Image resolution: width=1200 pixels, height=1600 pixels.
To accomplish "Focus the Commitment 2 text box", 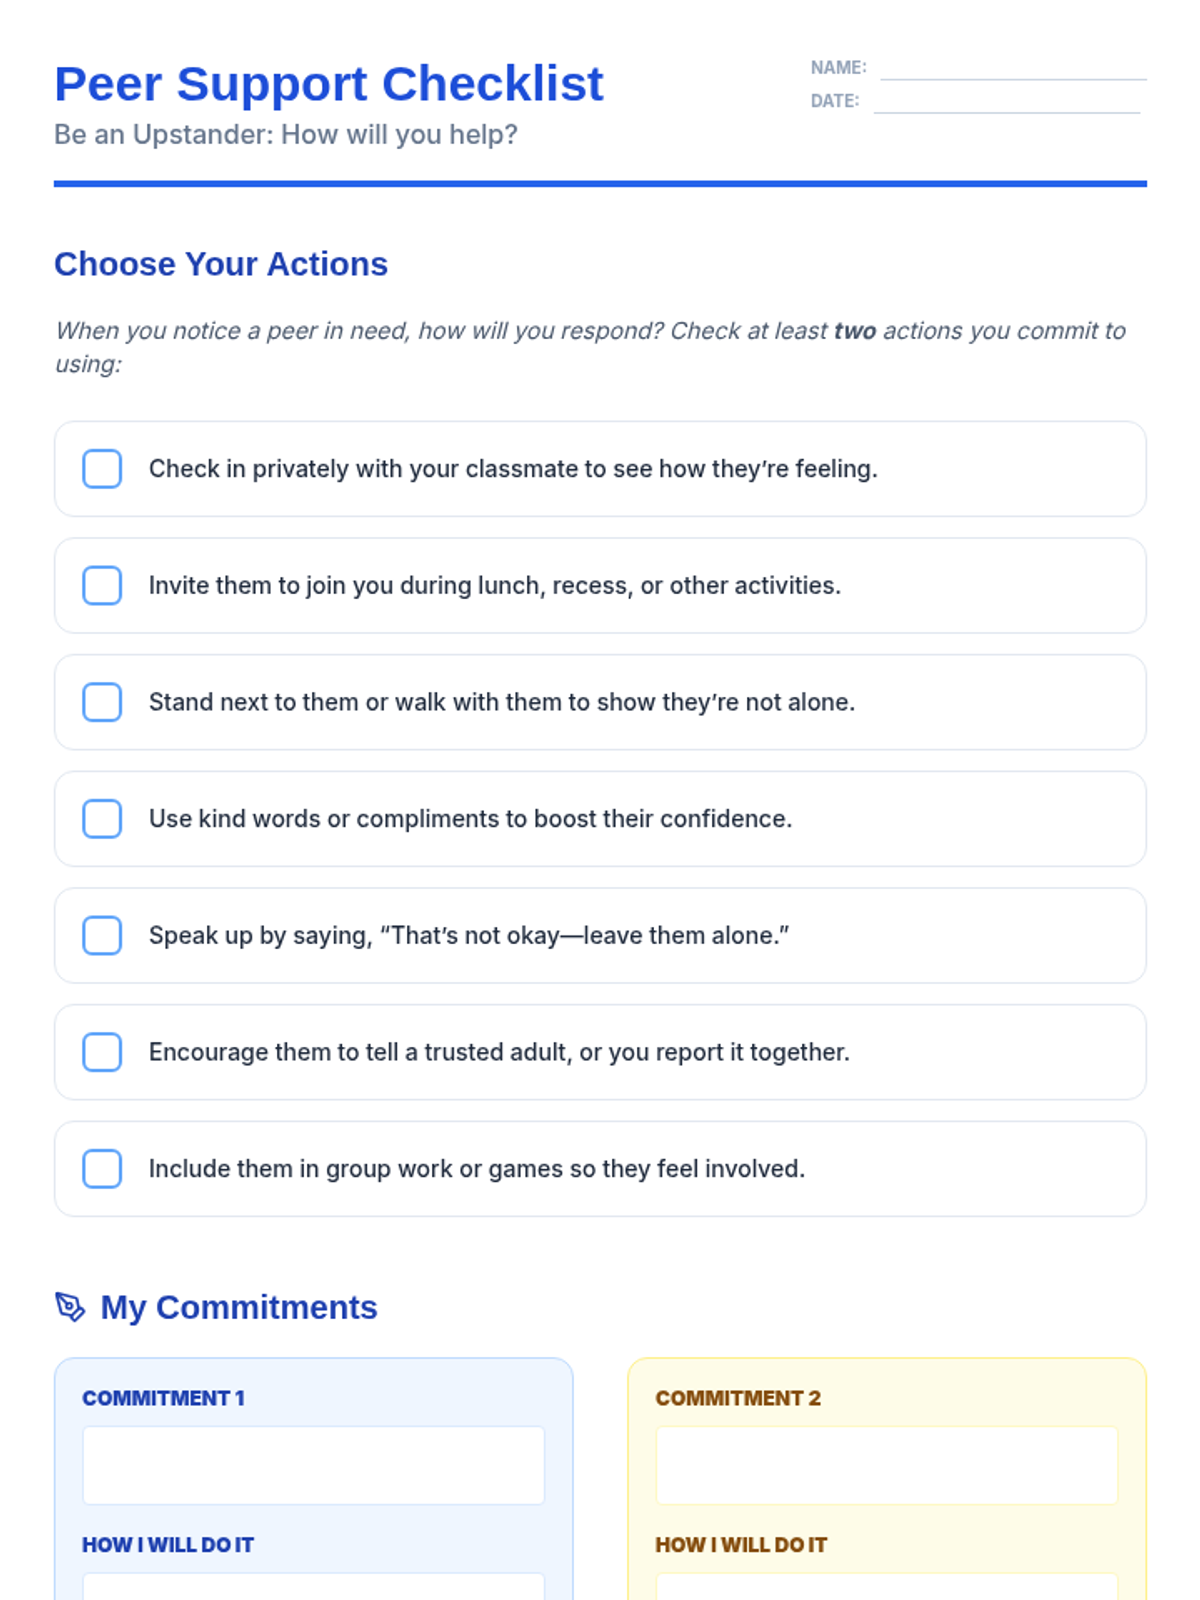I will coord(886,1465).
